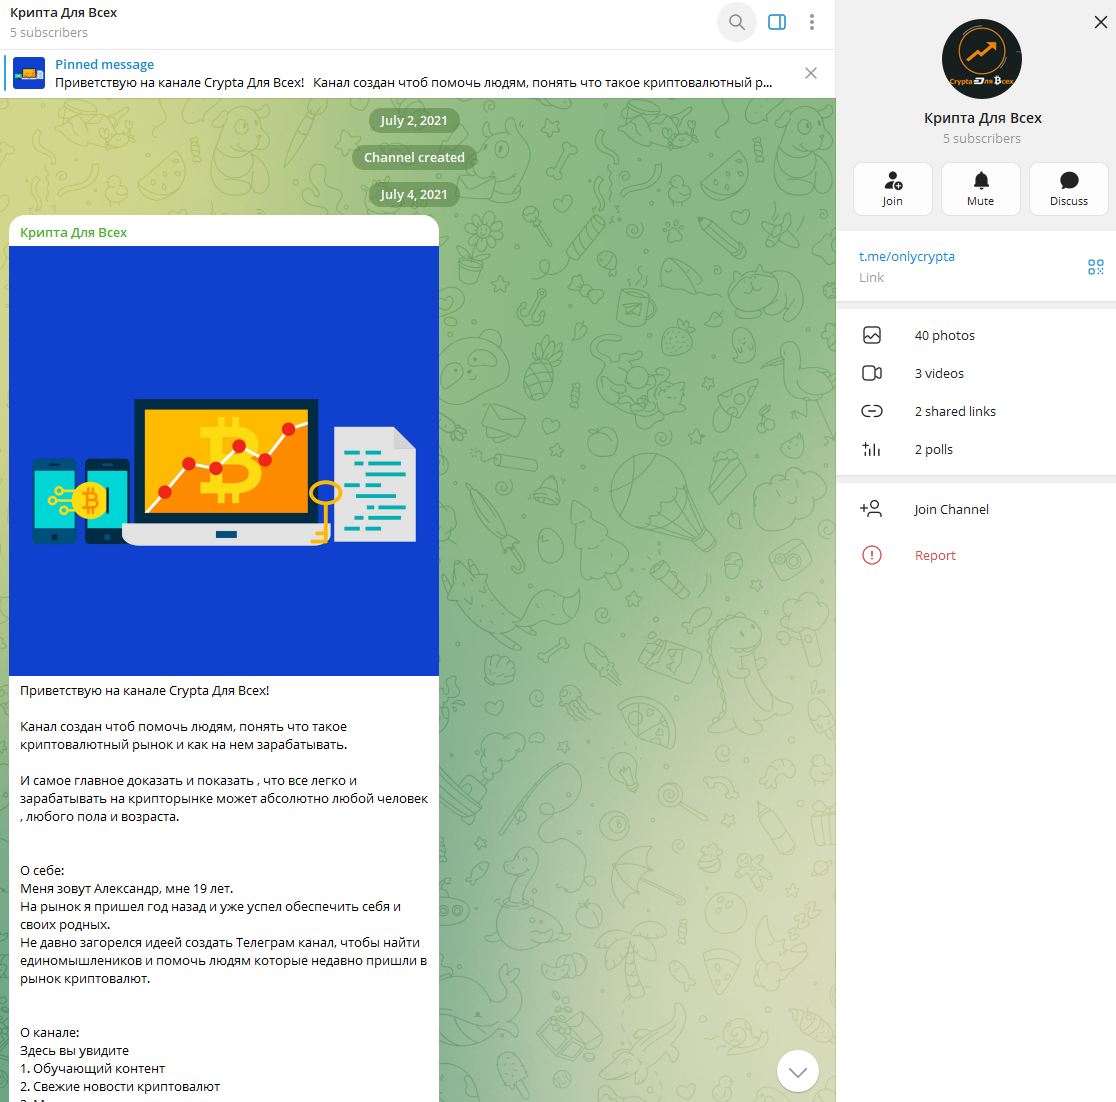Click the Channel created service message
The width and height of the screenshot is (1116, 1102).
(x=414, y=157)
